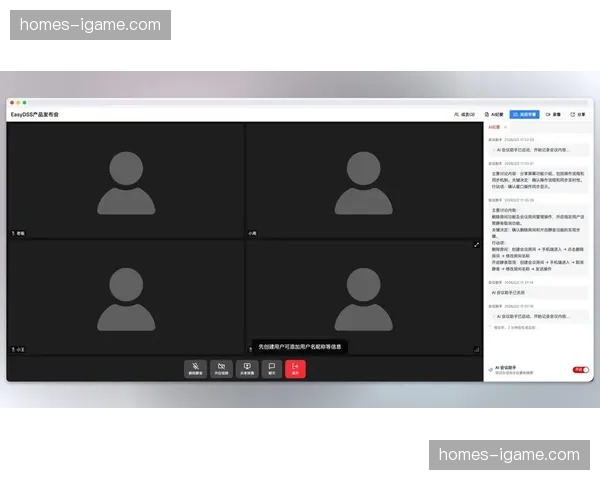This screenshot has height=480, width=600.
Task: Select the top-left participant video tile
Action: click(125, 180)
